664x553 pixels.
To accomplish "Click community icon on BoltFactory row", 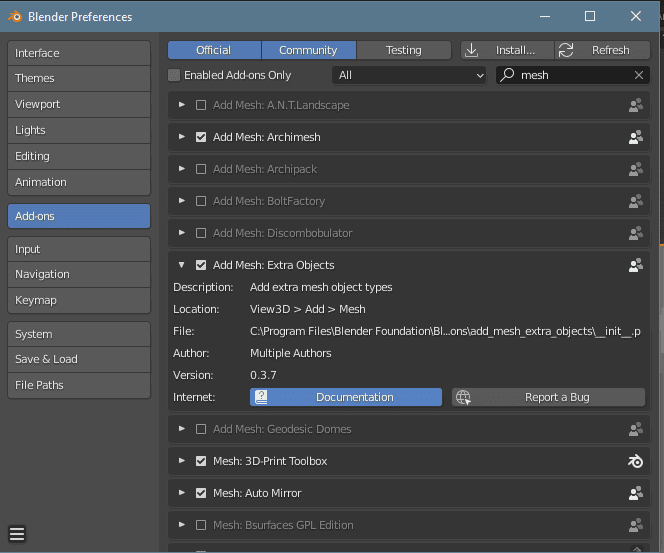I will 635,201.
